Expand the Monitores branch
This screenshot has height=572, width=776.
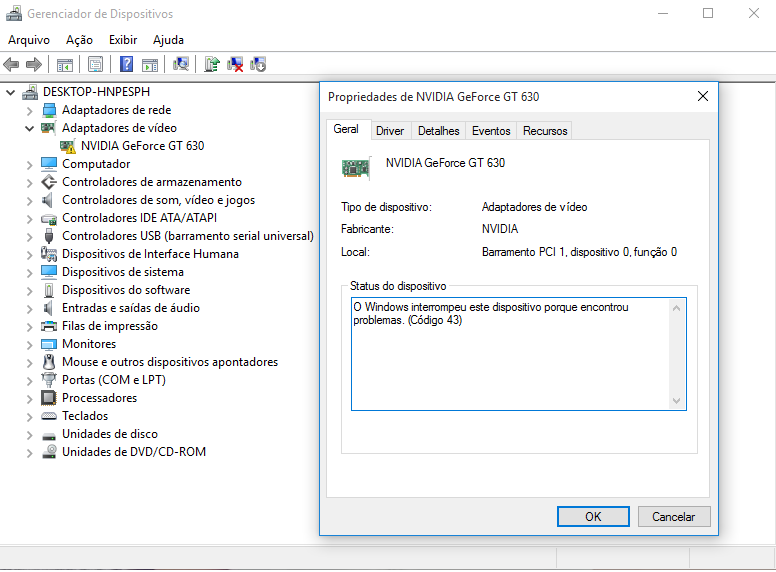point(29,345)
